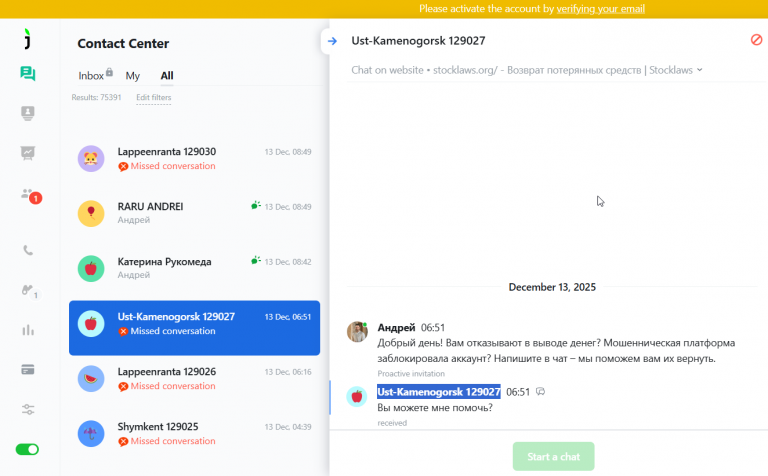Select the Ust-Kamenogorsk 129027 conversation in list
The height and width of the screenshot is (476, 768).
pos(194,328)
